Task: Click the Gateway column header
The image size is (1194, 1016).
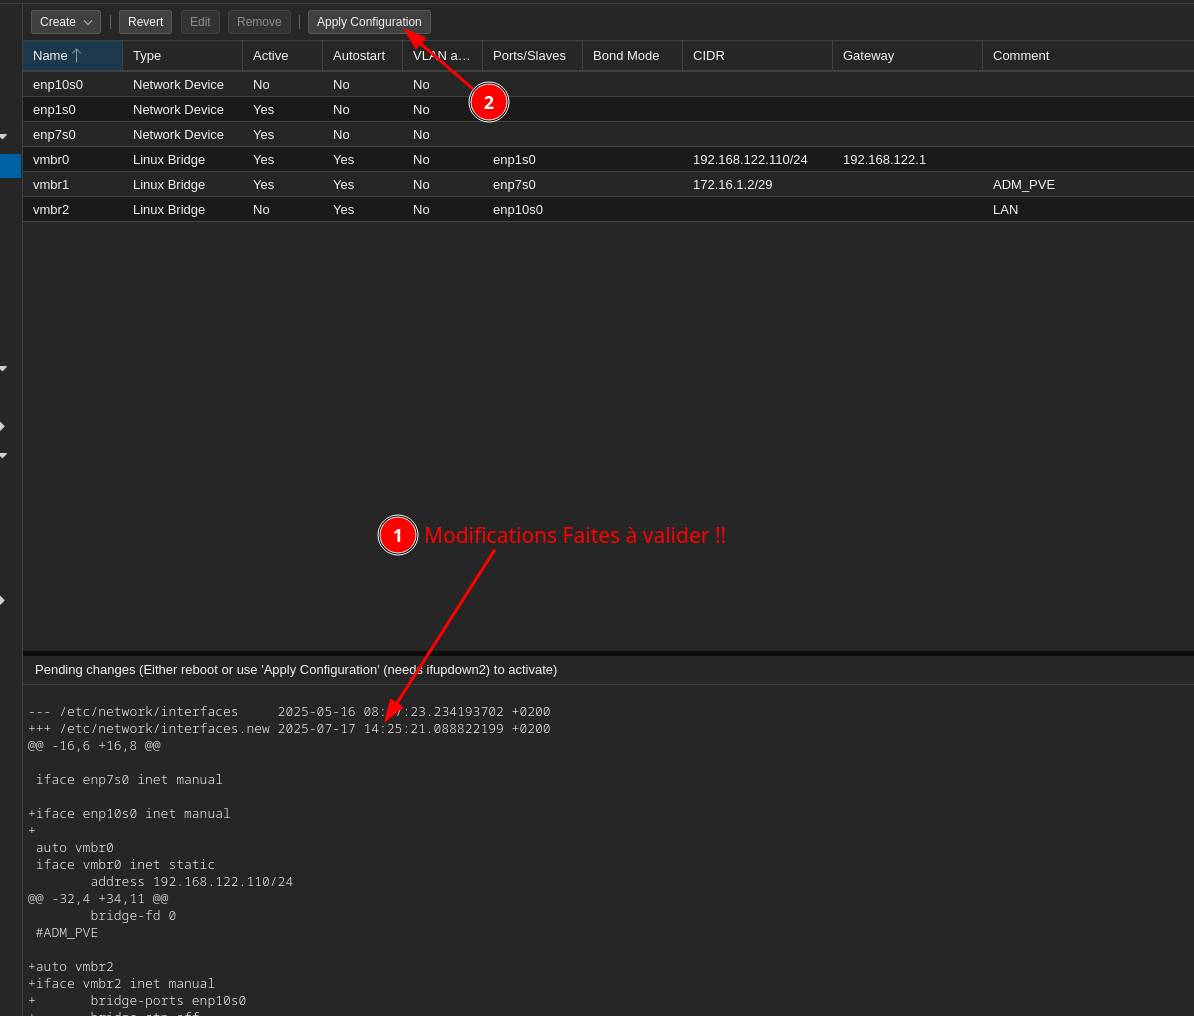Action: click(x=906, y=56)
